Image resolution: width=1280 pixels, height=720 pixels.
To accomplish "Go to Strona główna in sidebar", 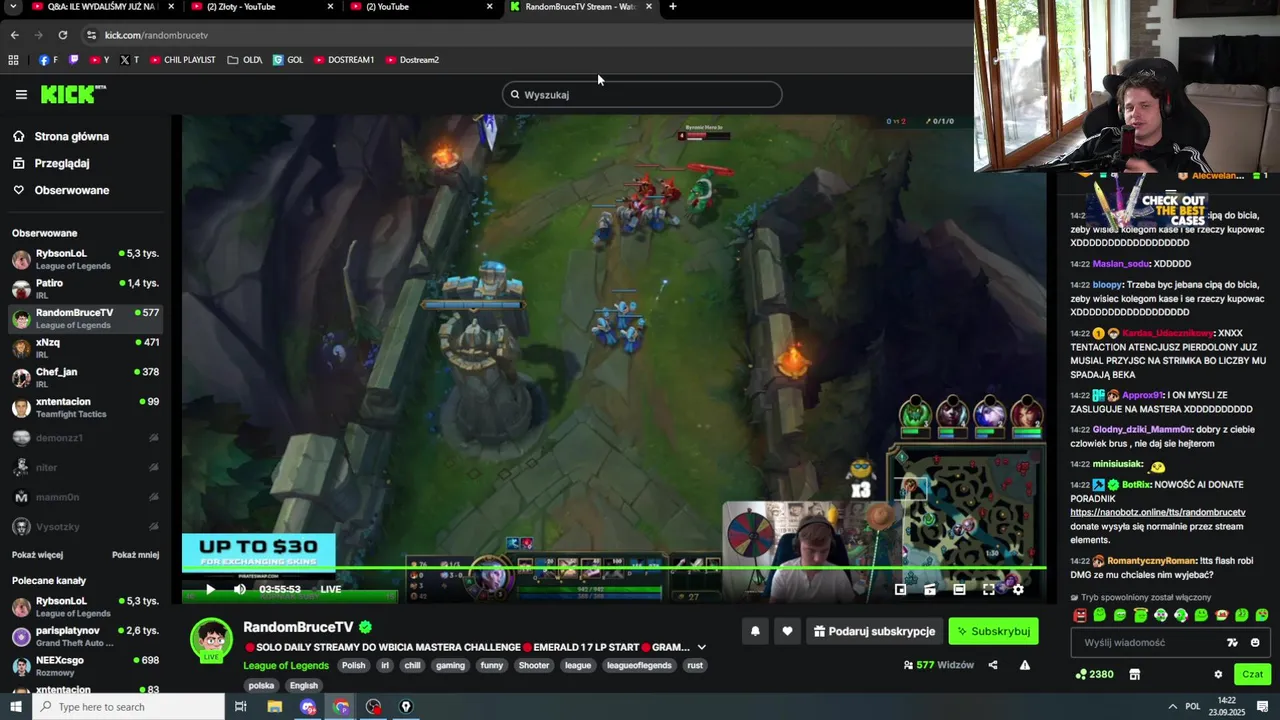I will click(x=71, y=136).
